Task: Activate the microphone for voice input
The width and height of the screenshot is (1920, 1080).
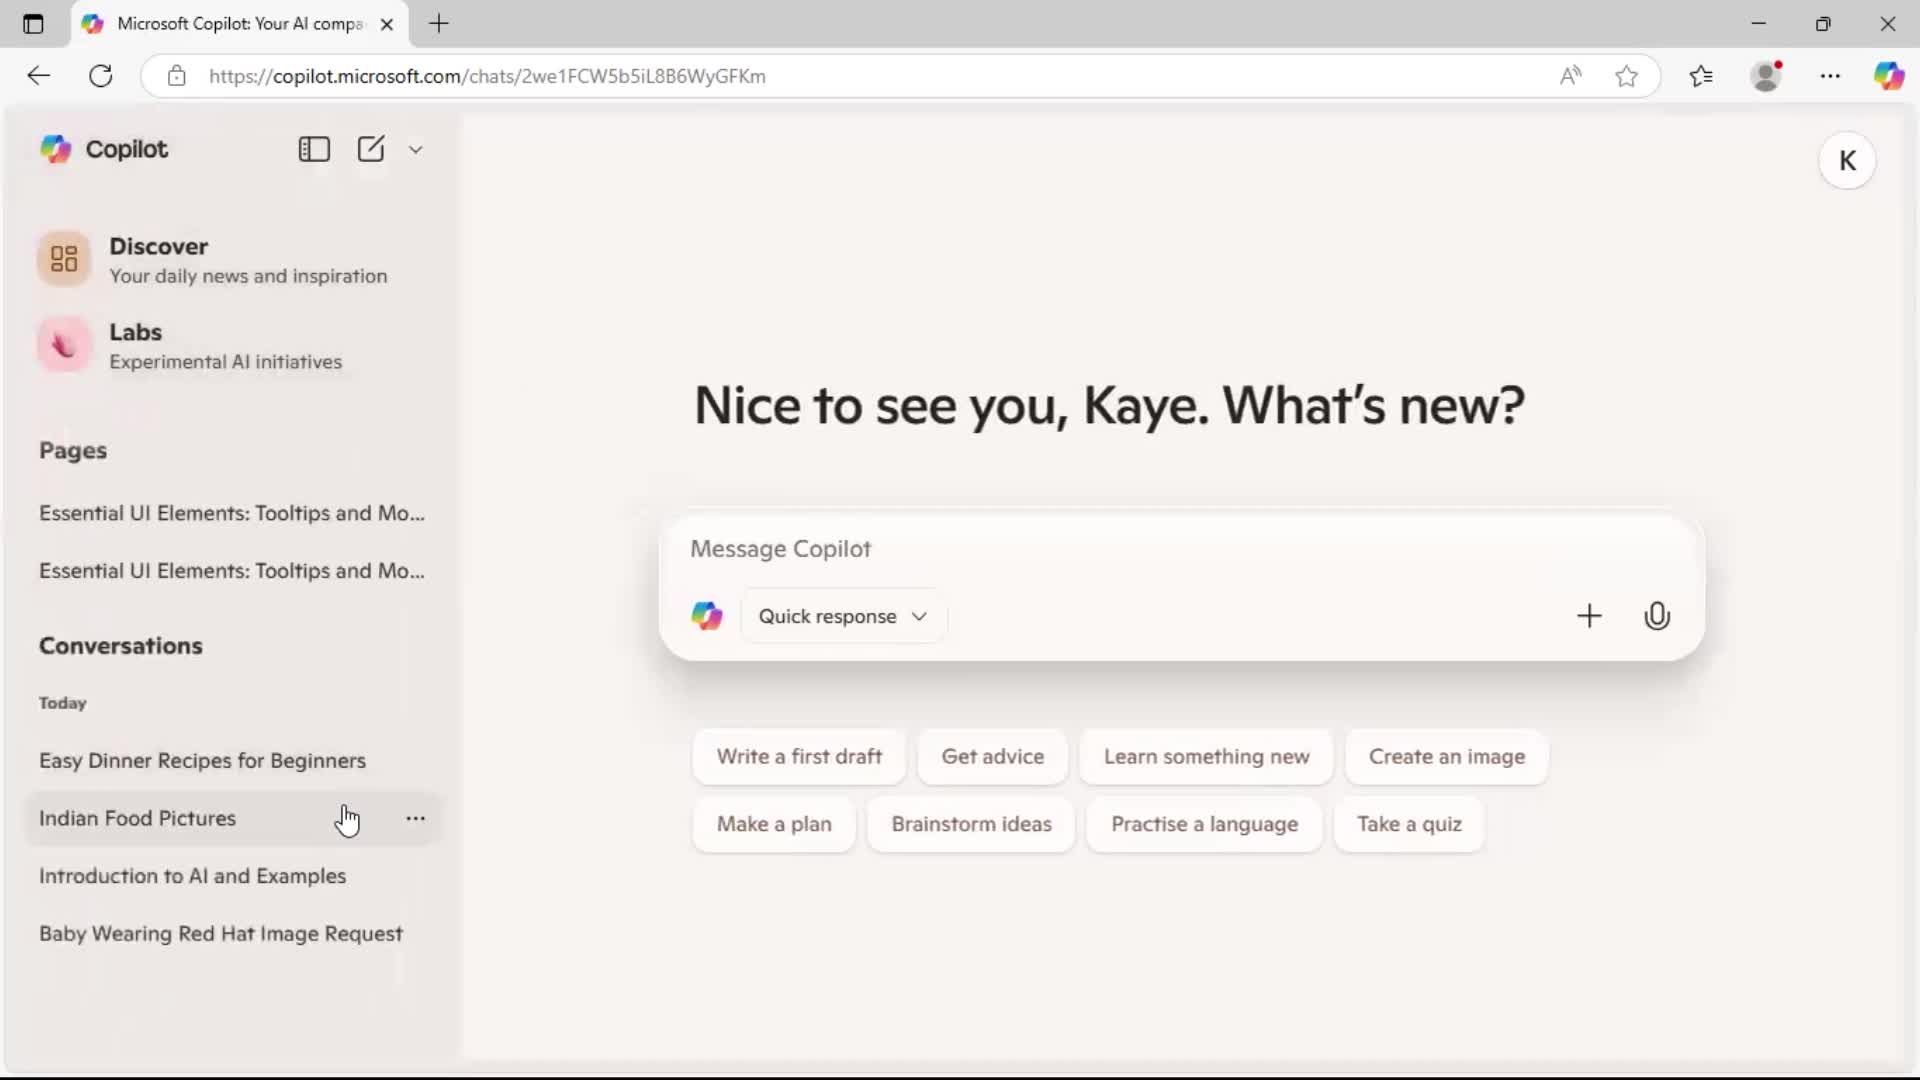Action: (x=1657, y=616)
